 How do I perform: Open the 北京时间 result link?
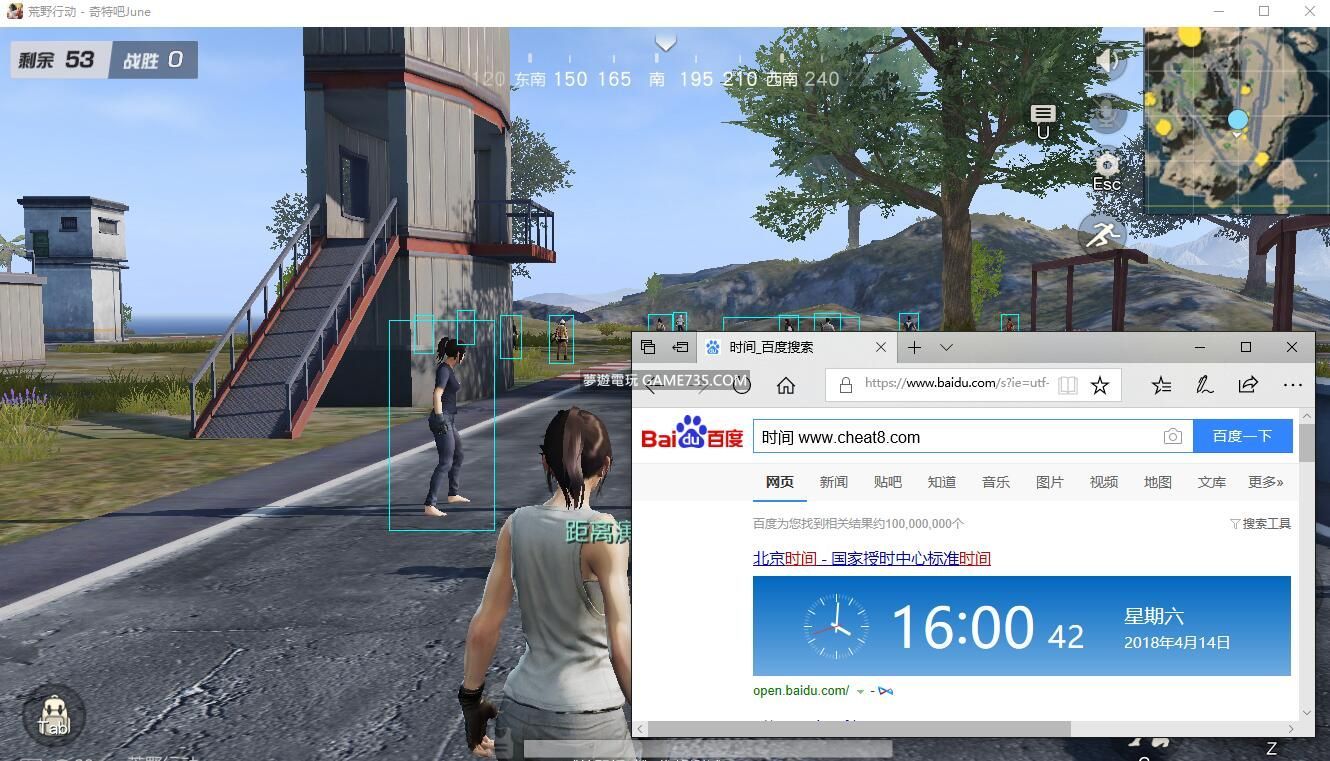point(871,559)
